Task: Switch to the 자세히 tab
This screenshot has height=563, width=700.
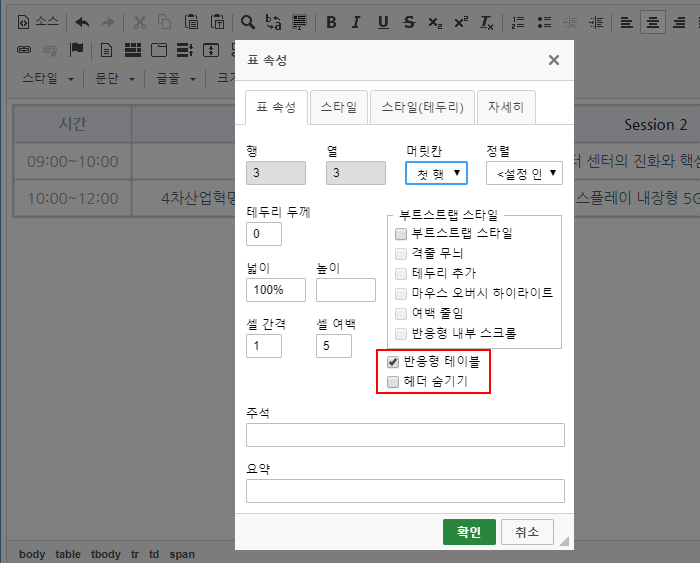Action: tap(506, 107)
